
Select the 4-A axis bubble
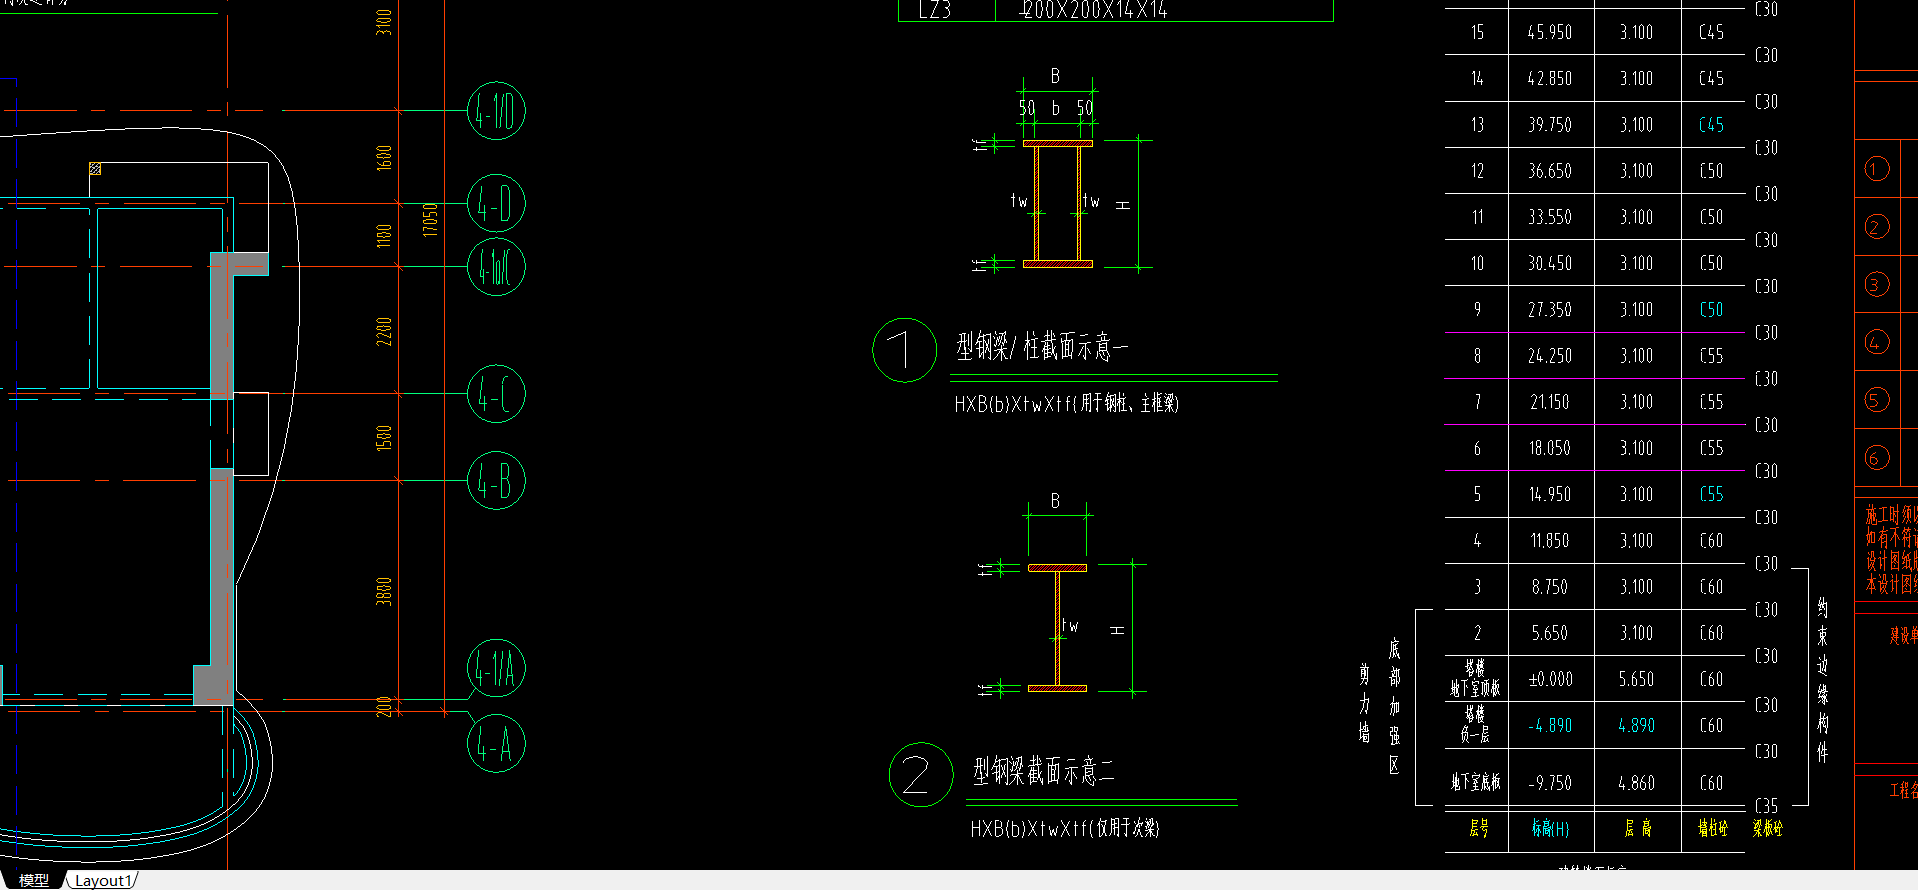pos(496,744)
